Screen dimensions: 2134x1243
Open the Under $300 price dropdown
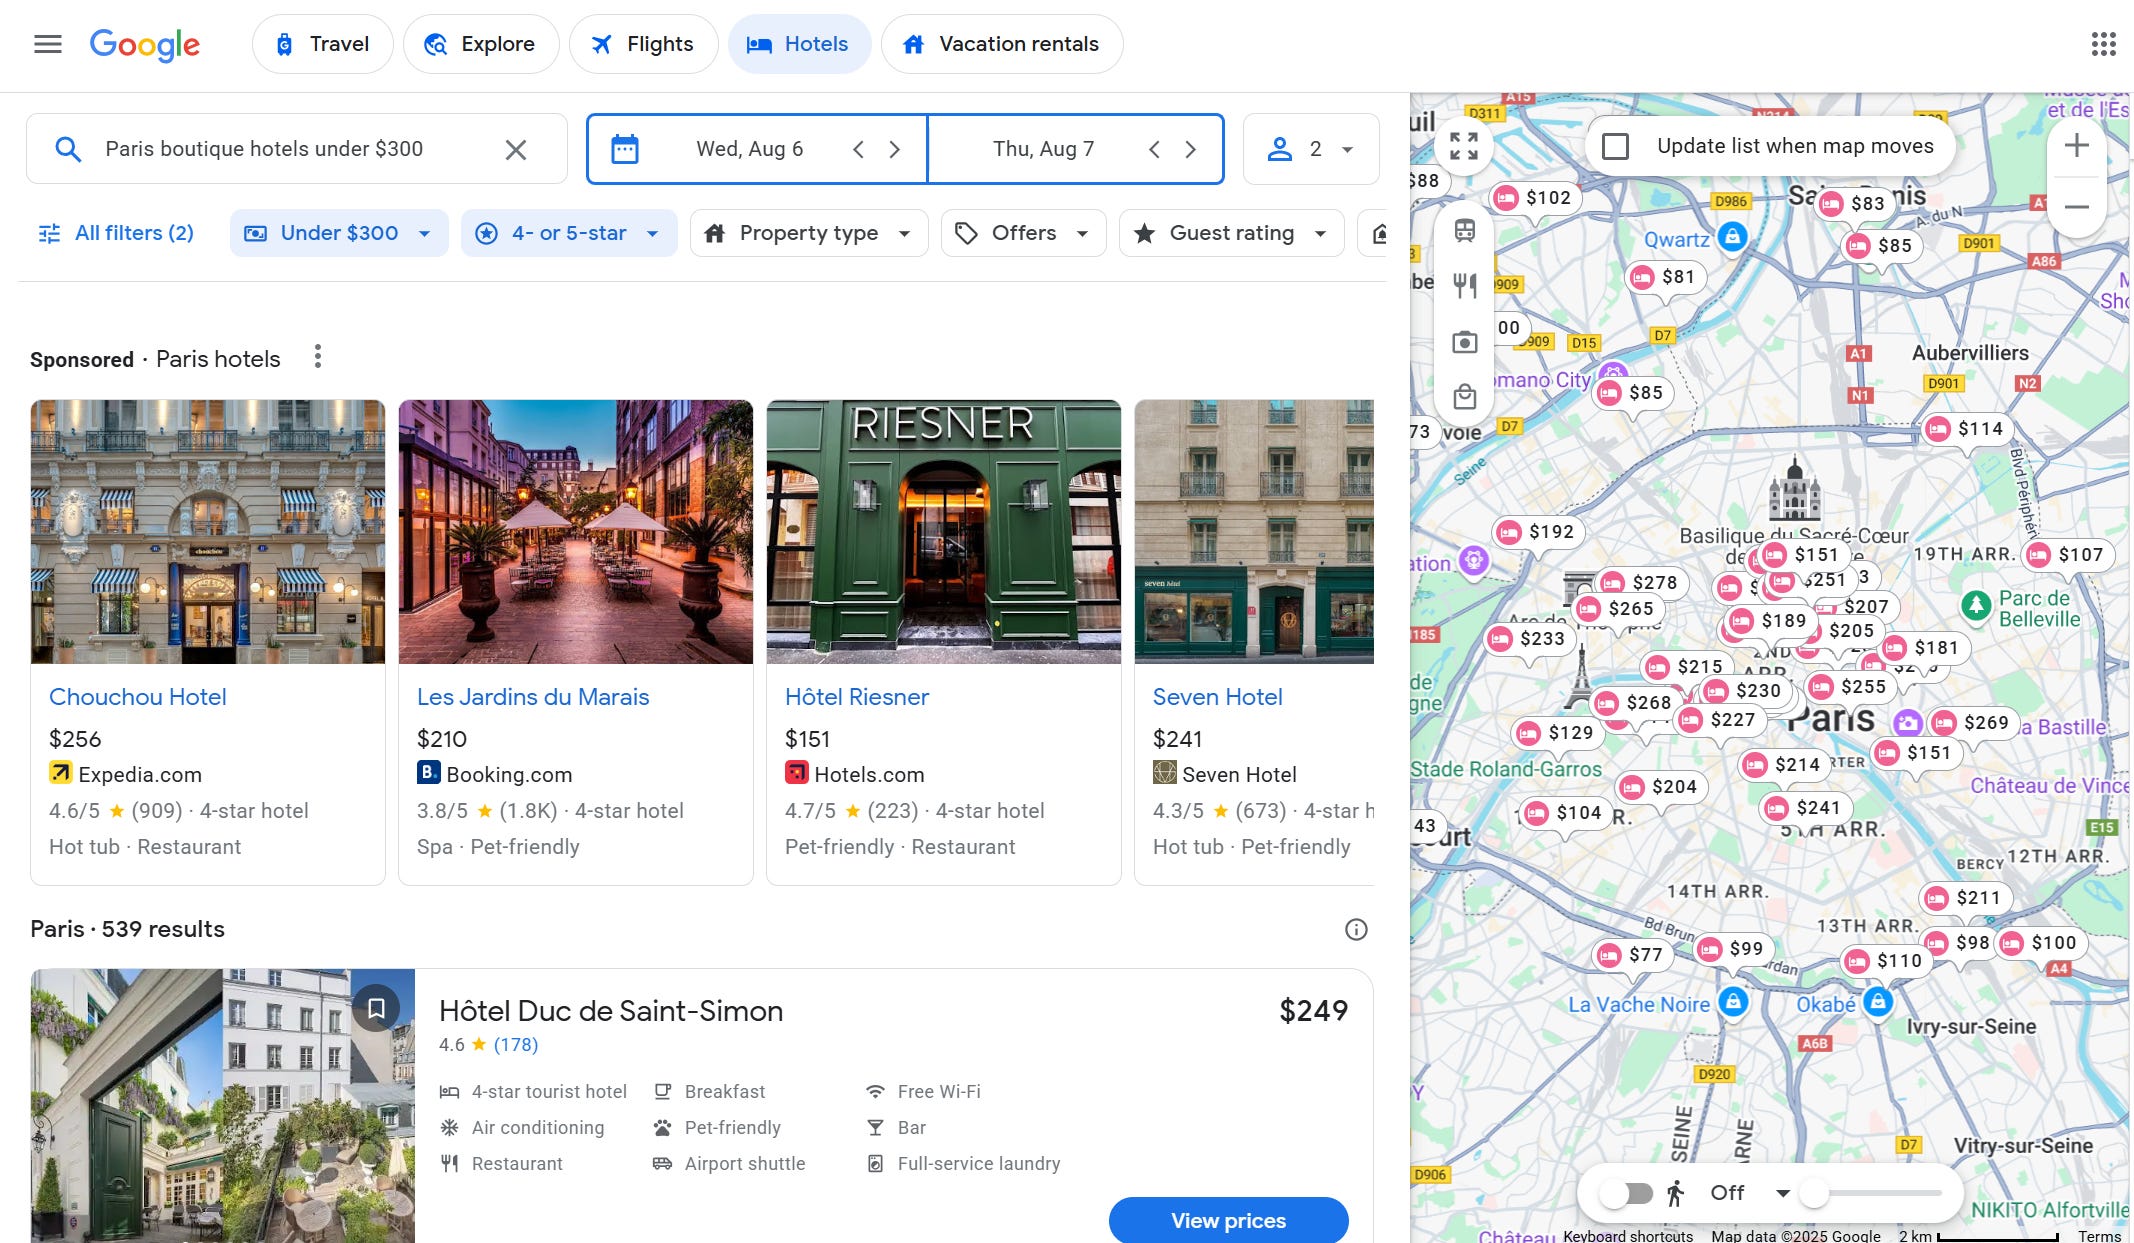point(339,233)
